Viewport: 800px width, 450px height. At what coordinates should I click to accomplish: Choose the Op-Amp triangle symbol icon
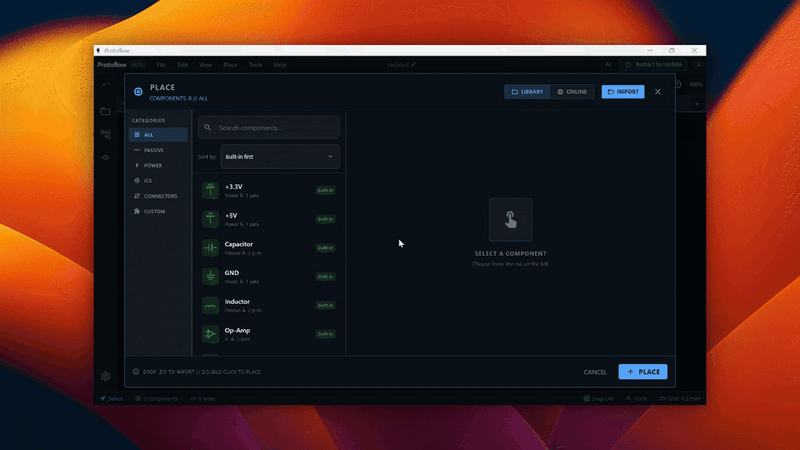tap(210, 334)
